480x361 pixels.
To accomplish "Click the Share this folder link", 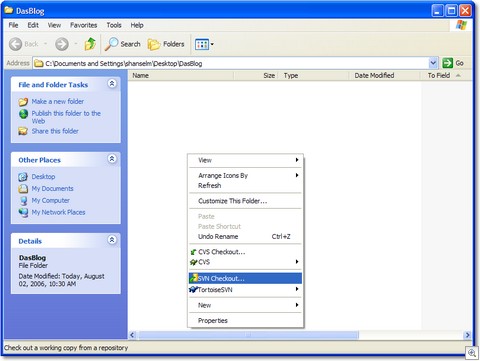I will [x=55, y=131].
